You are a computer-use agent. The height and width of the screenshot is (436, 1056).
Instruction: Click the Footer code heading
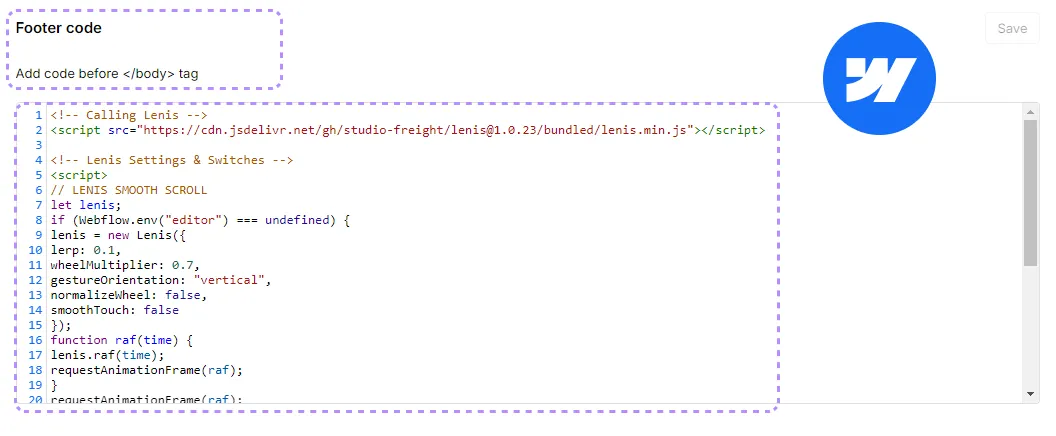click(59, 28)
